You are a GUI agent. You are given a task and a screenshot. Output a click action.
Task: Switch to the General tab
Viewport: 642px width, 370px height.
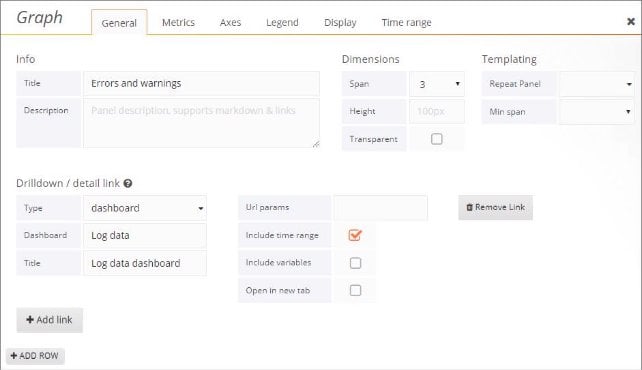point(119,23)
